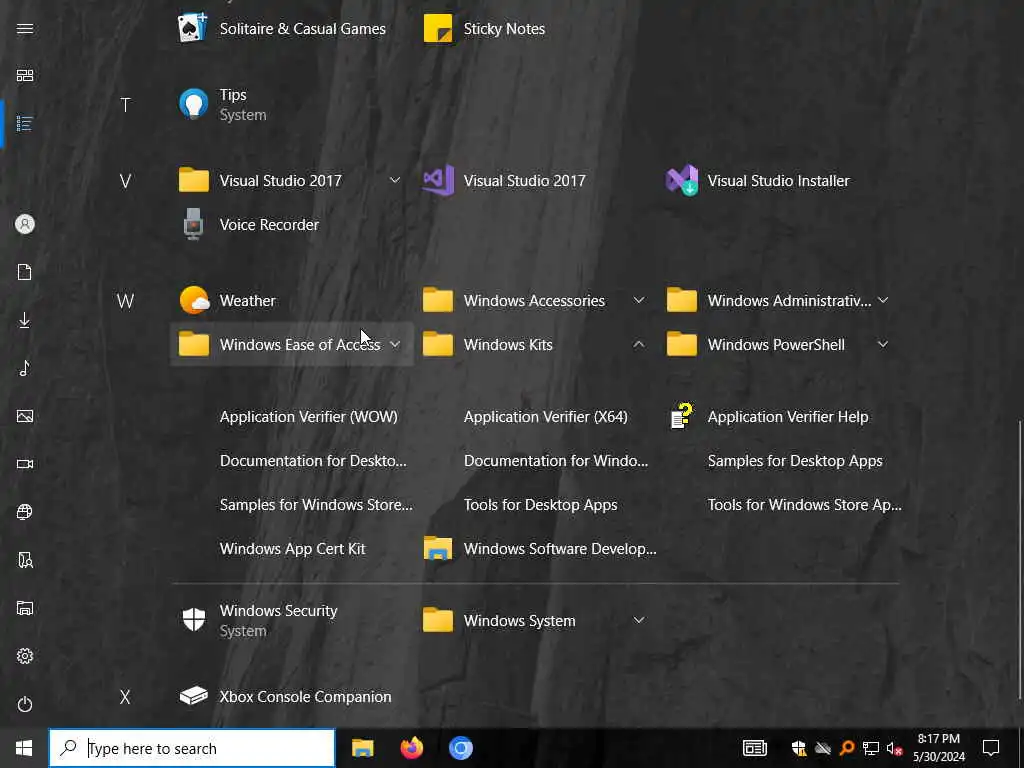Viewport: 1024px width, 768px height.
Task: Open Visual Studio Installer
Action: [779, 180]
